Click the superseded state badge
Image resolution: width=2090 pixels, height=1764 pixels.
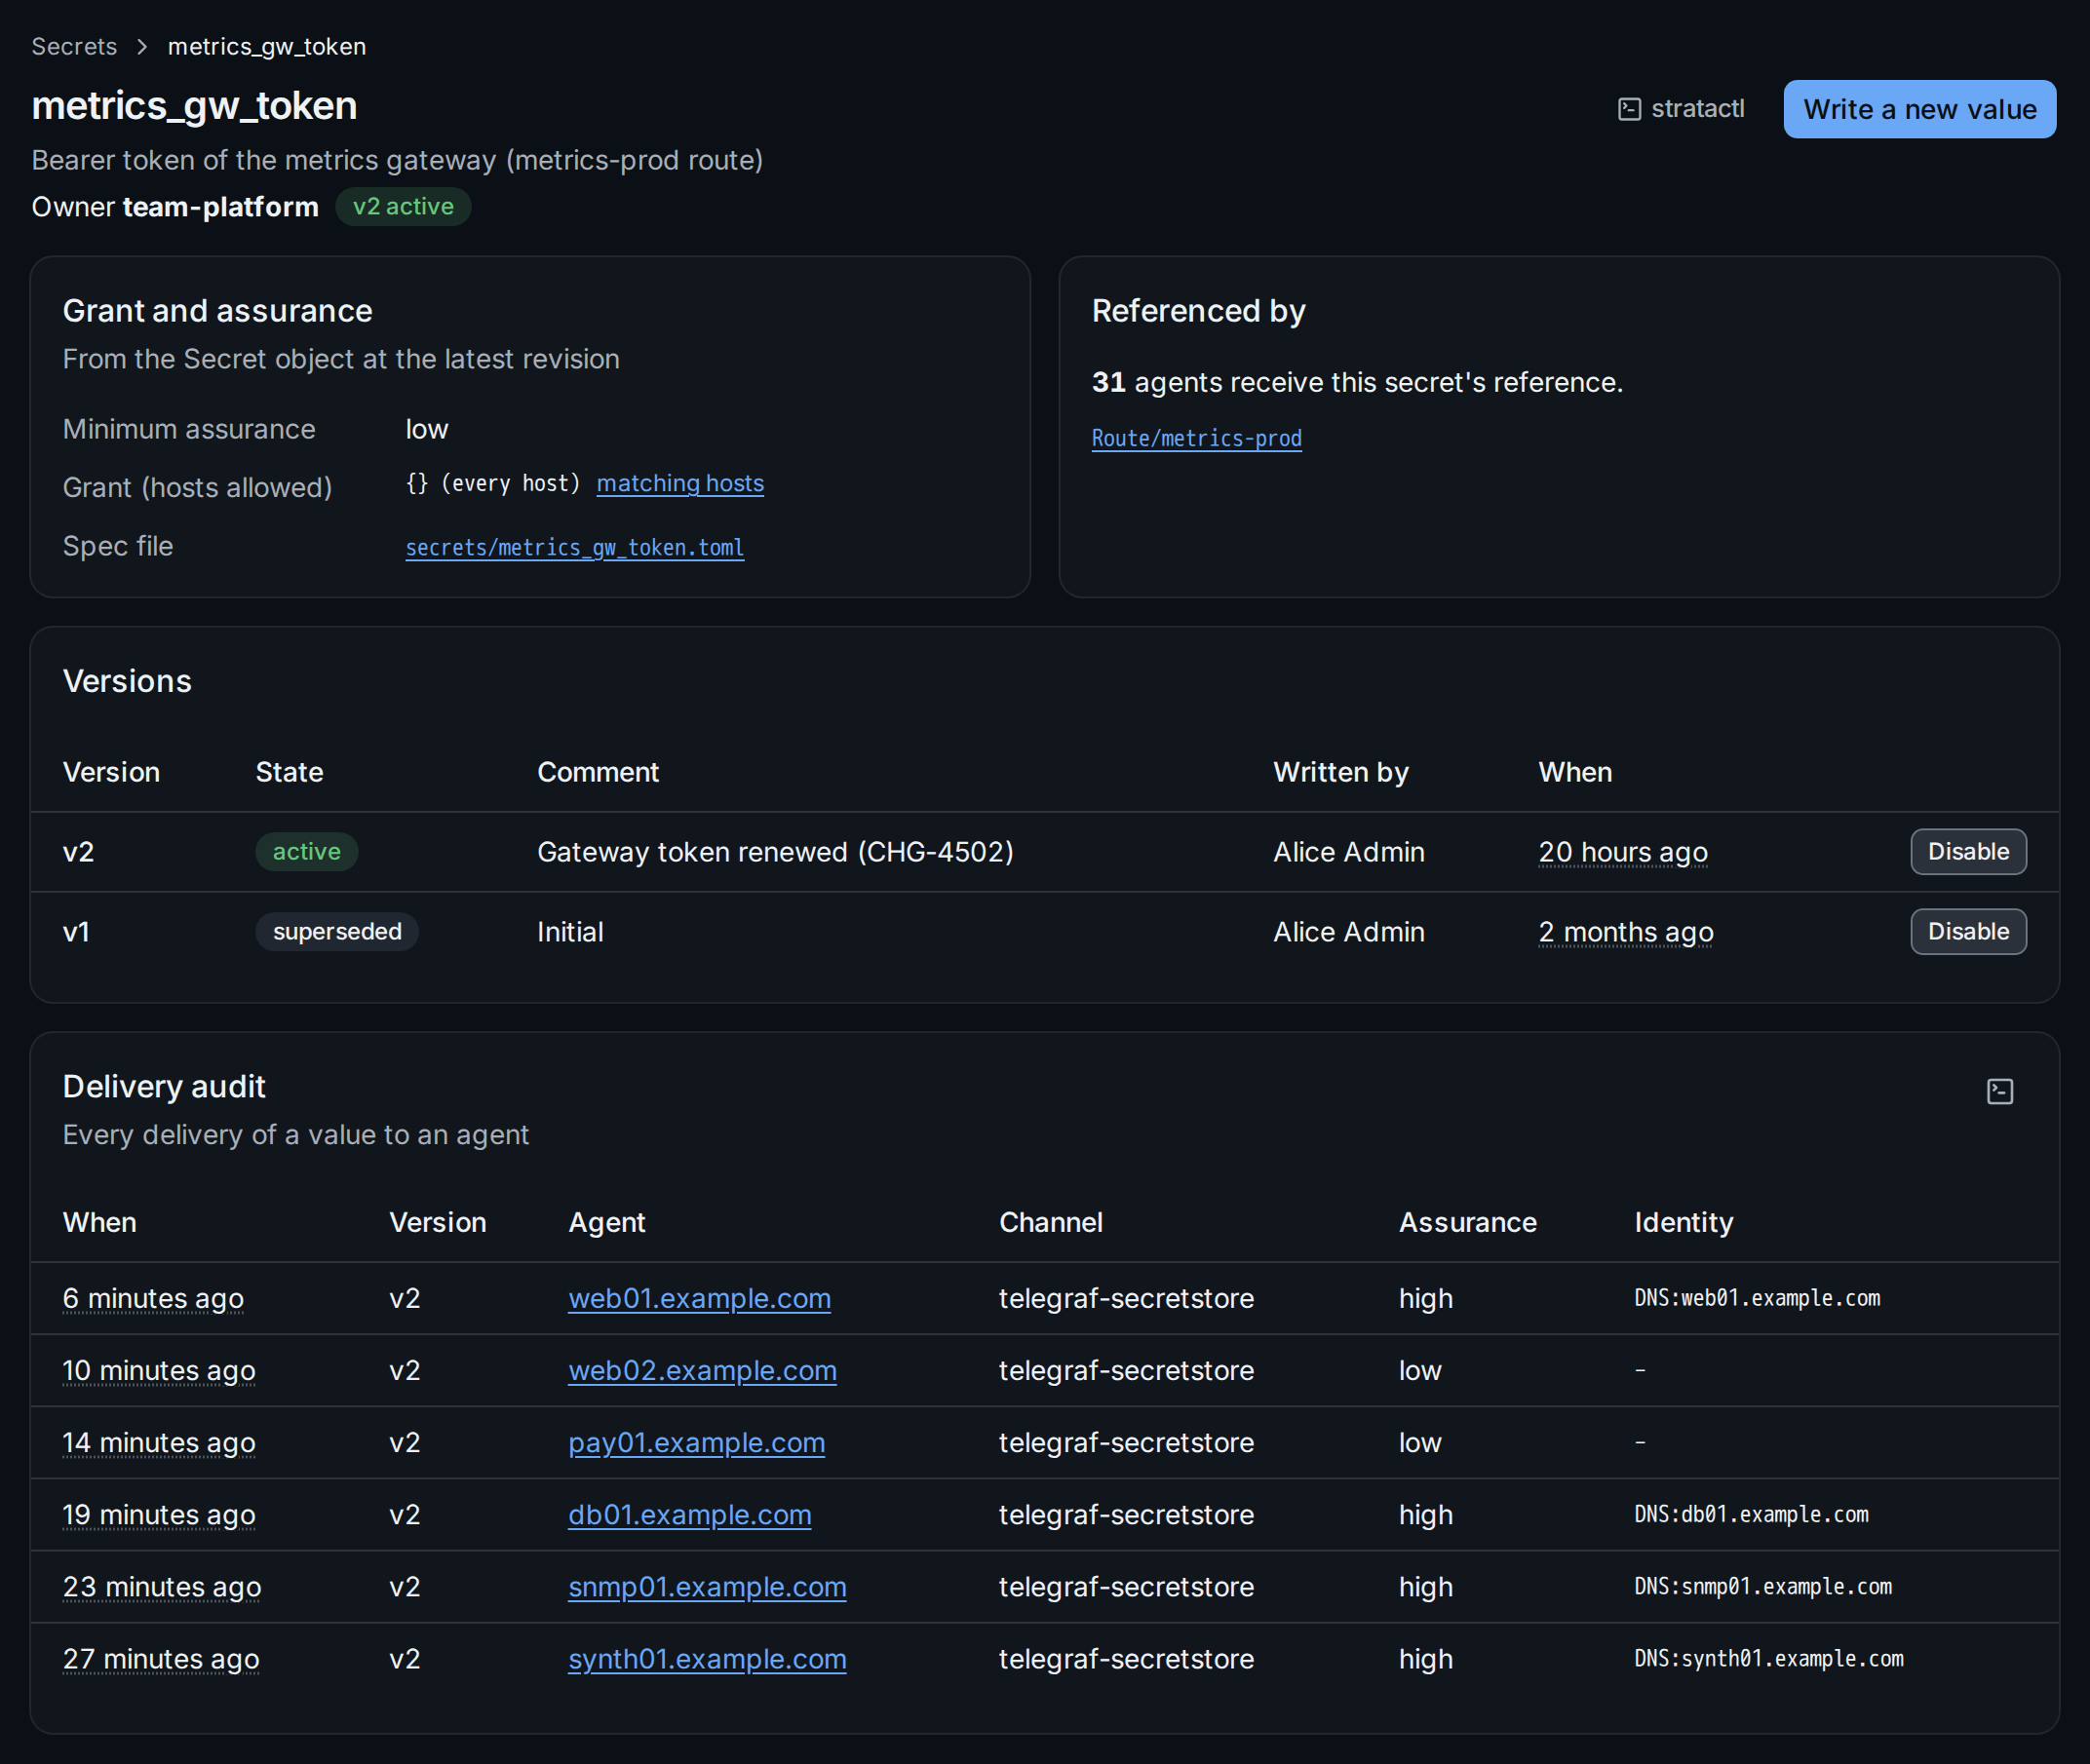click(337, 931)
